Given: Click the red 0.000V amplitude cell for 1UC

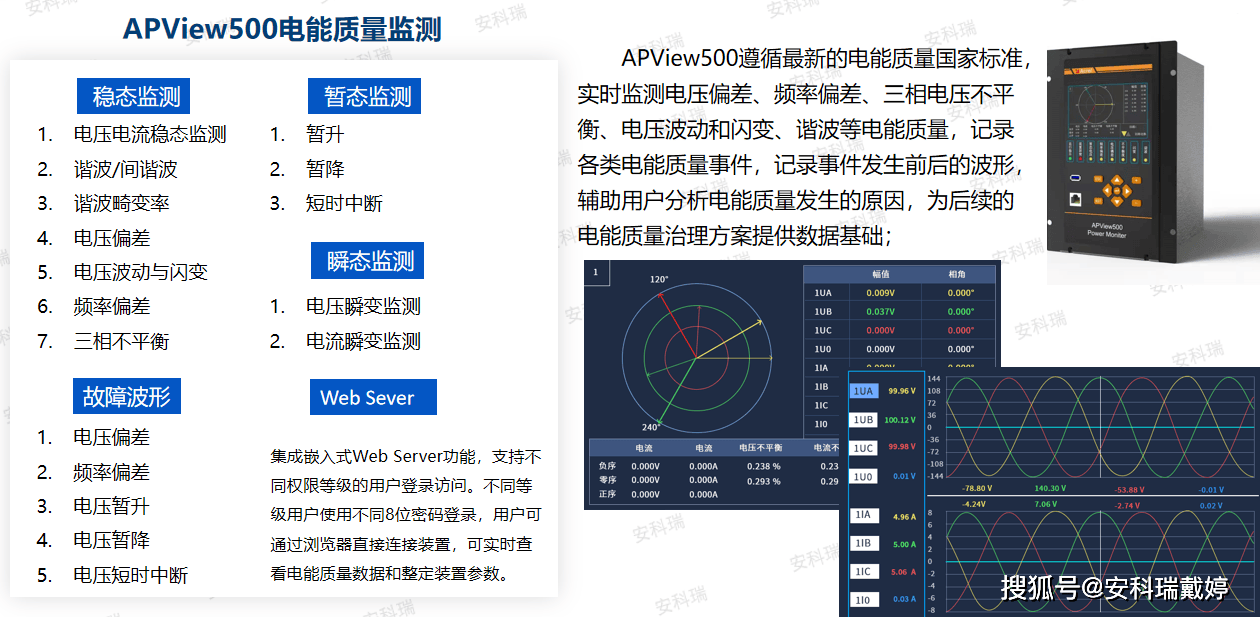Looking at the screenshot, I should pos(880,330).
